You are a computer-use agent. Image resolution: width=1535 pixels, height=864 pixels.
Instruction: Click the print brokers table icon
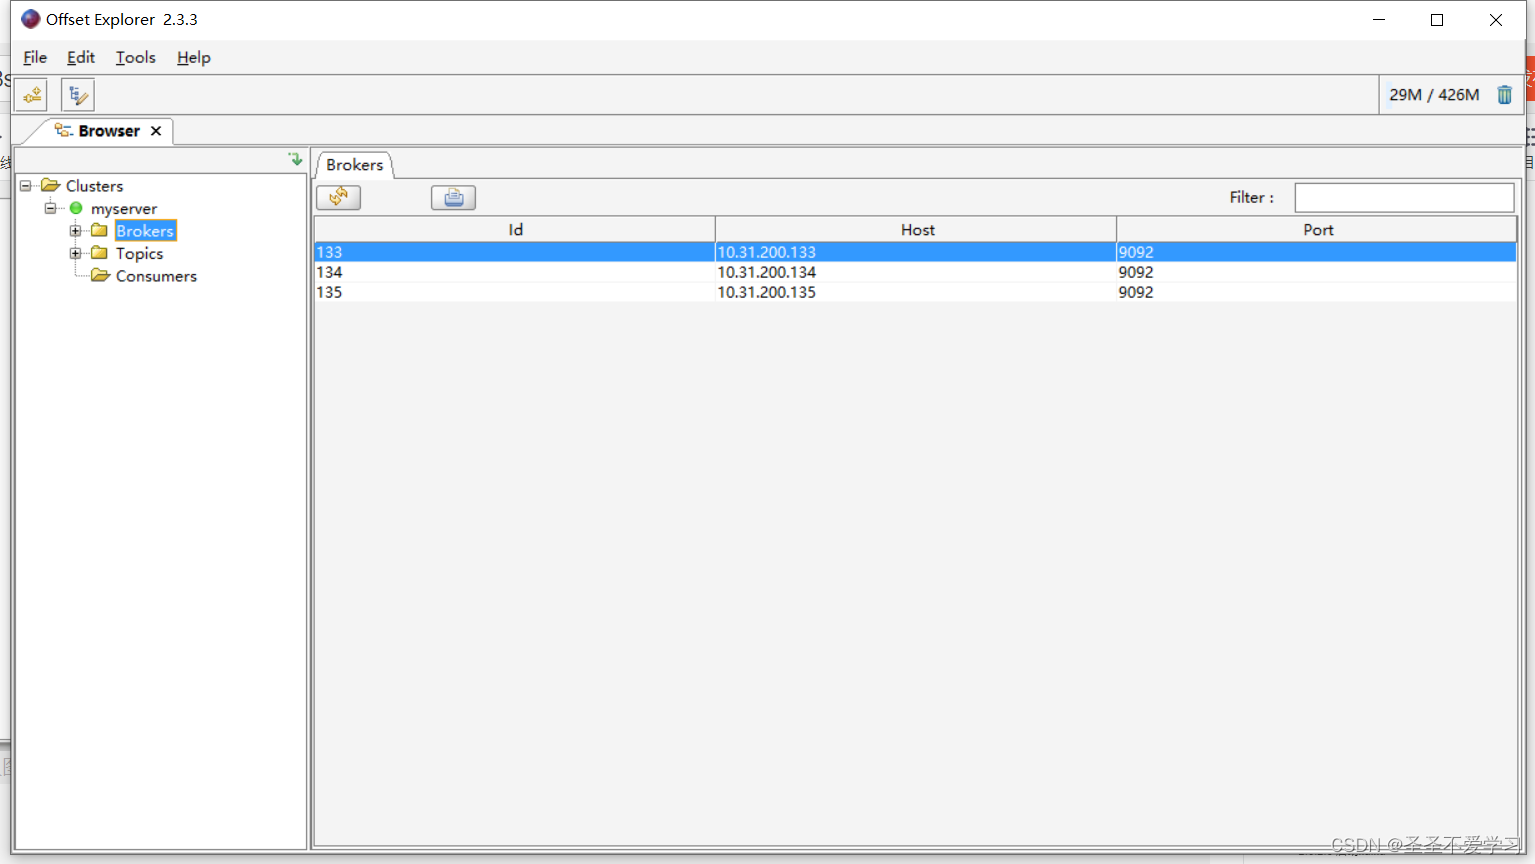pos(453,197)
